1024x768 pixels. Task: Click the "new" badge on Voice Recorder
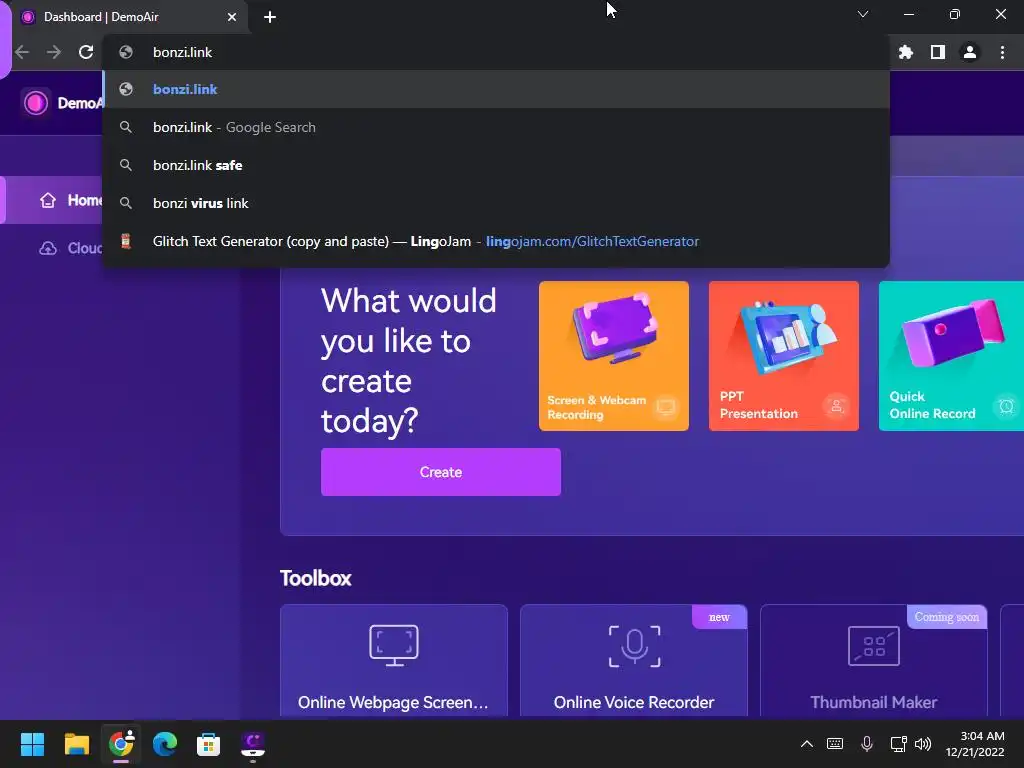point(720,617)
